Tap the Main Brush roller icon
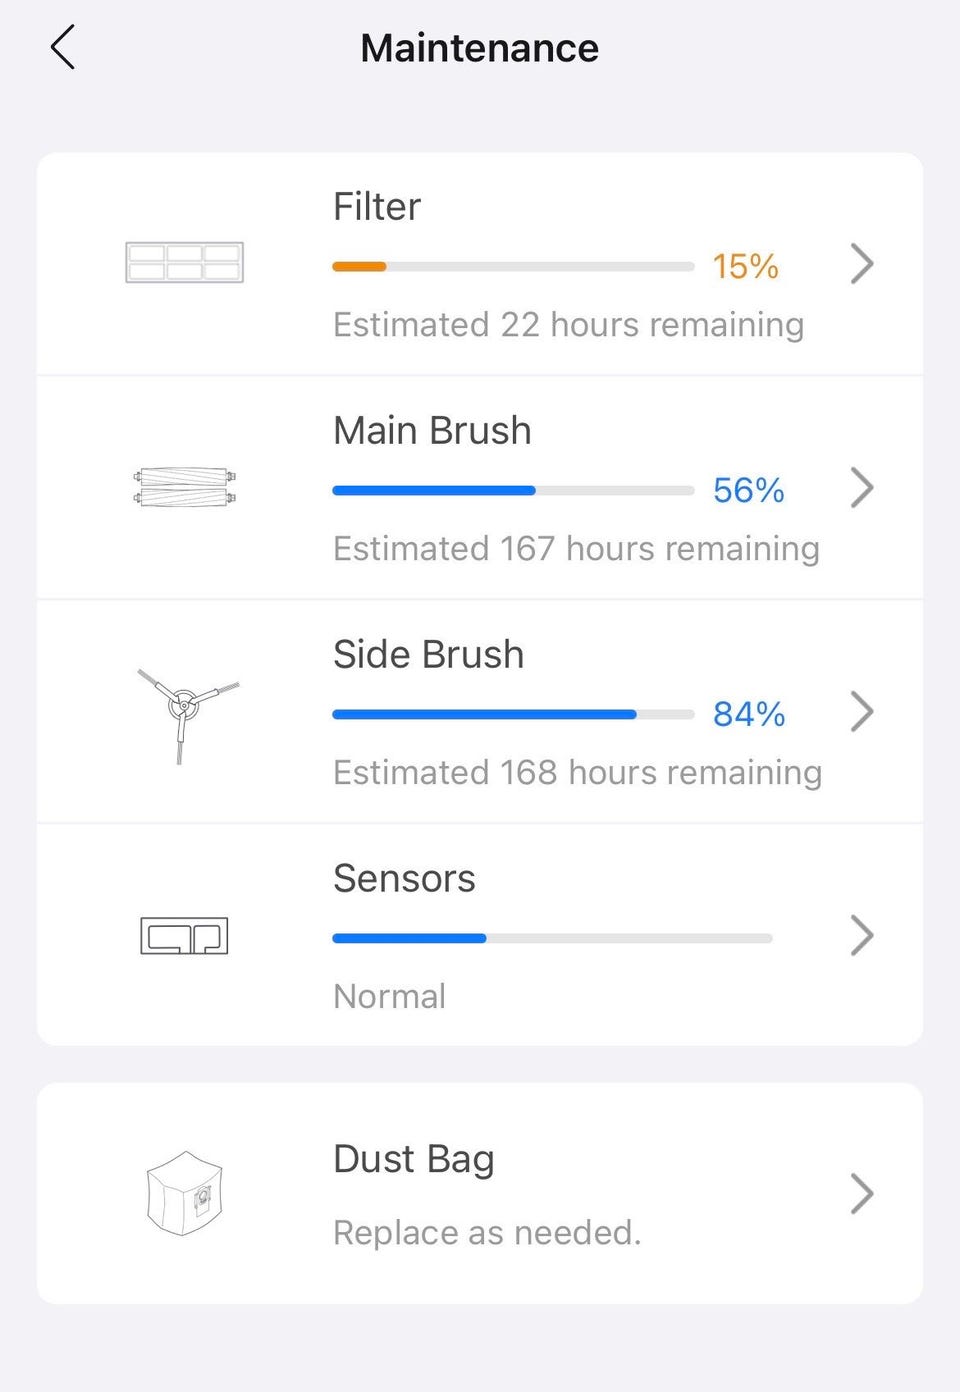 click(184, 487)
